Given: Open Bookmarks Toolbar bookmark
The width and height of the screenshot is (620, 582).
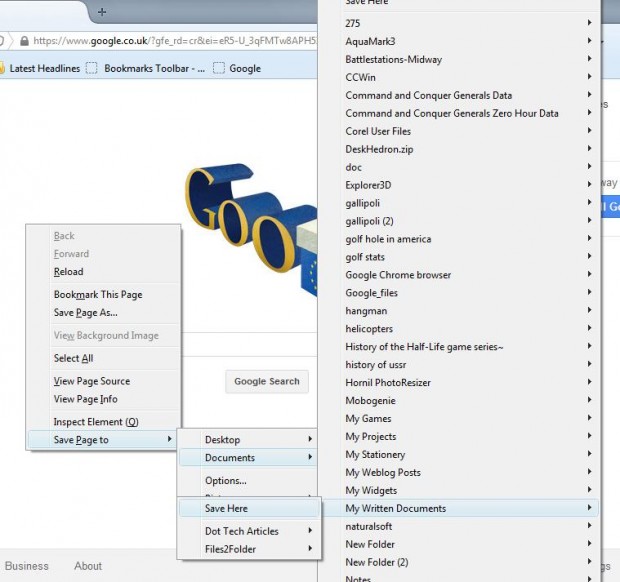Looking at the screenshot, I should point(146,68).
